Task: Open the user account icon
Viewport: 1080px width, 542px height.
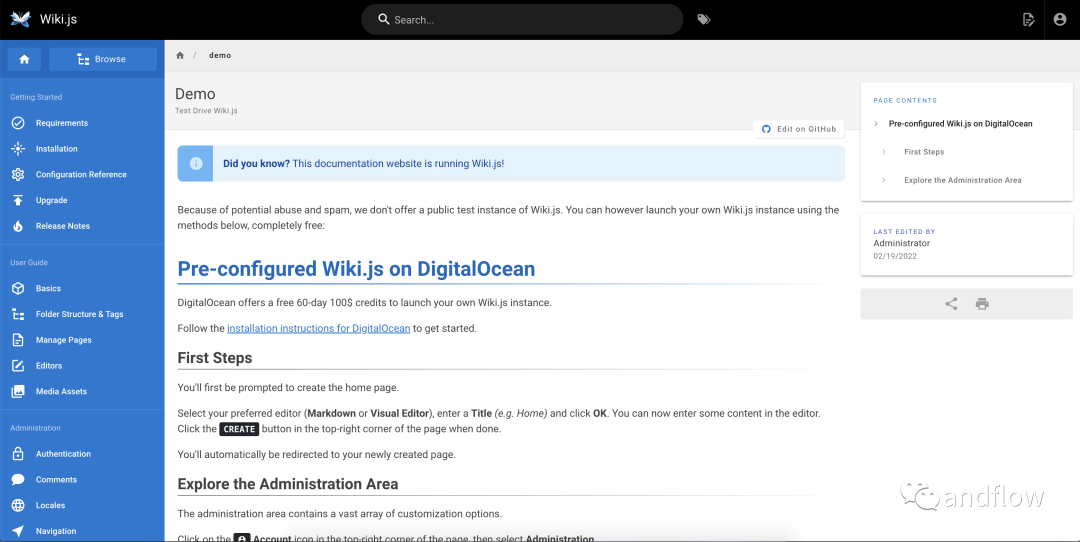Action: point(1060,19)
